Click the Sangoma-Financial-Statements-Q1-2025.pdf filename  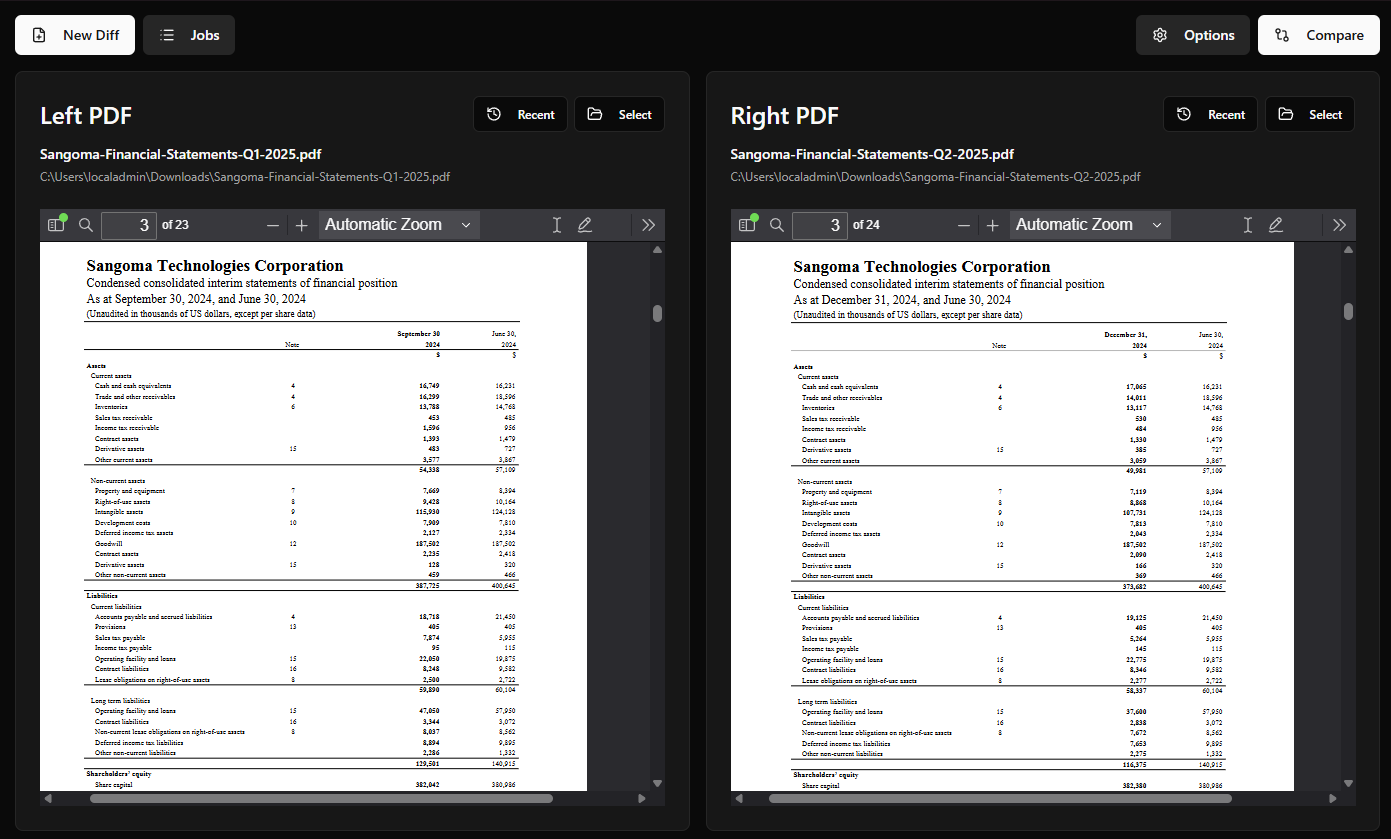(x=180, y=154)
